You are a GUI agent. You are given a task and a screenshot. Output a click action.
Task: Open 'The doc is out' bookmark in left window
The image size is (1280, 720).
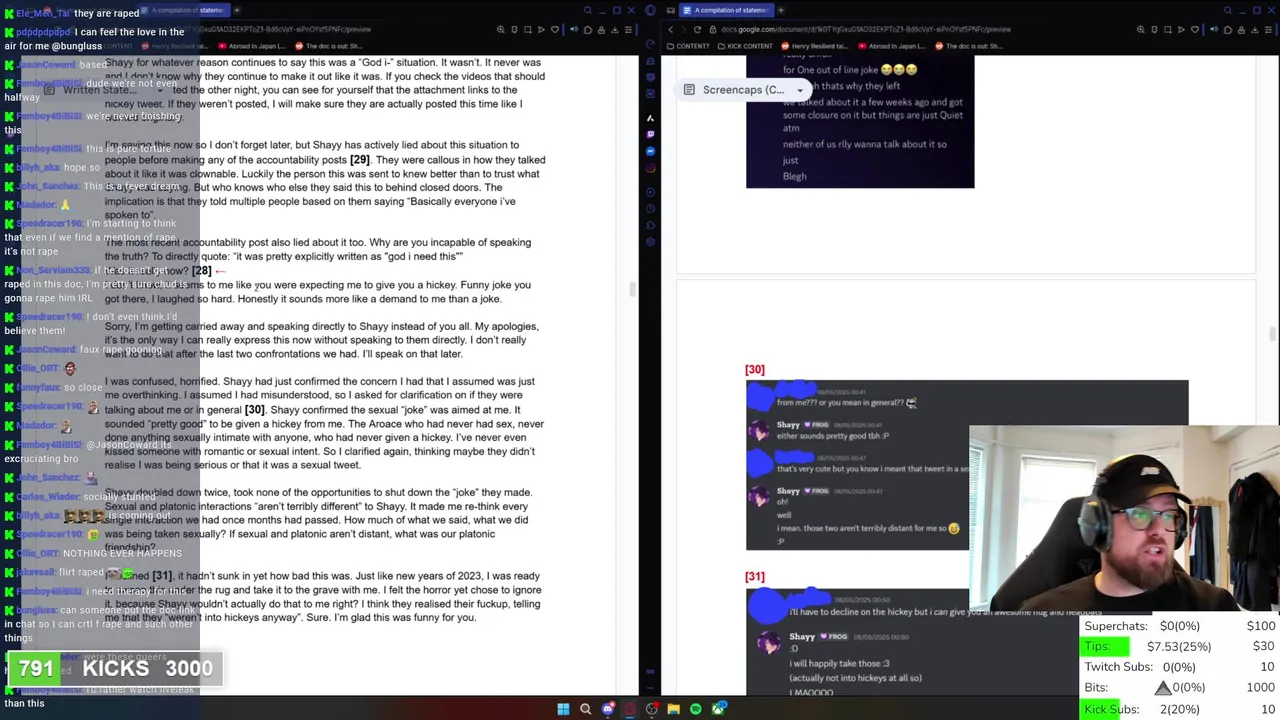point(328,46)
